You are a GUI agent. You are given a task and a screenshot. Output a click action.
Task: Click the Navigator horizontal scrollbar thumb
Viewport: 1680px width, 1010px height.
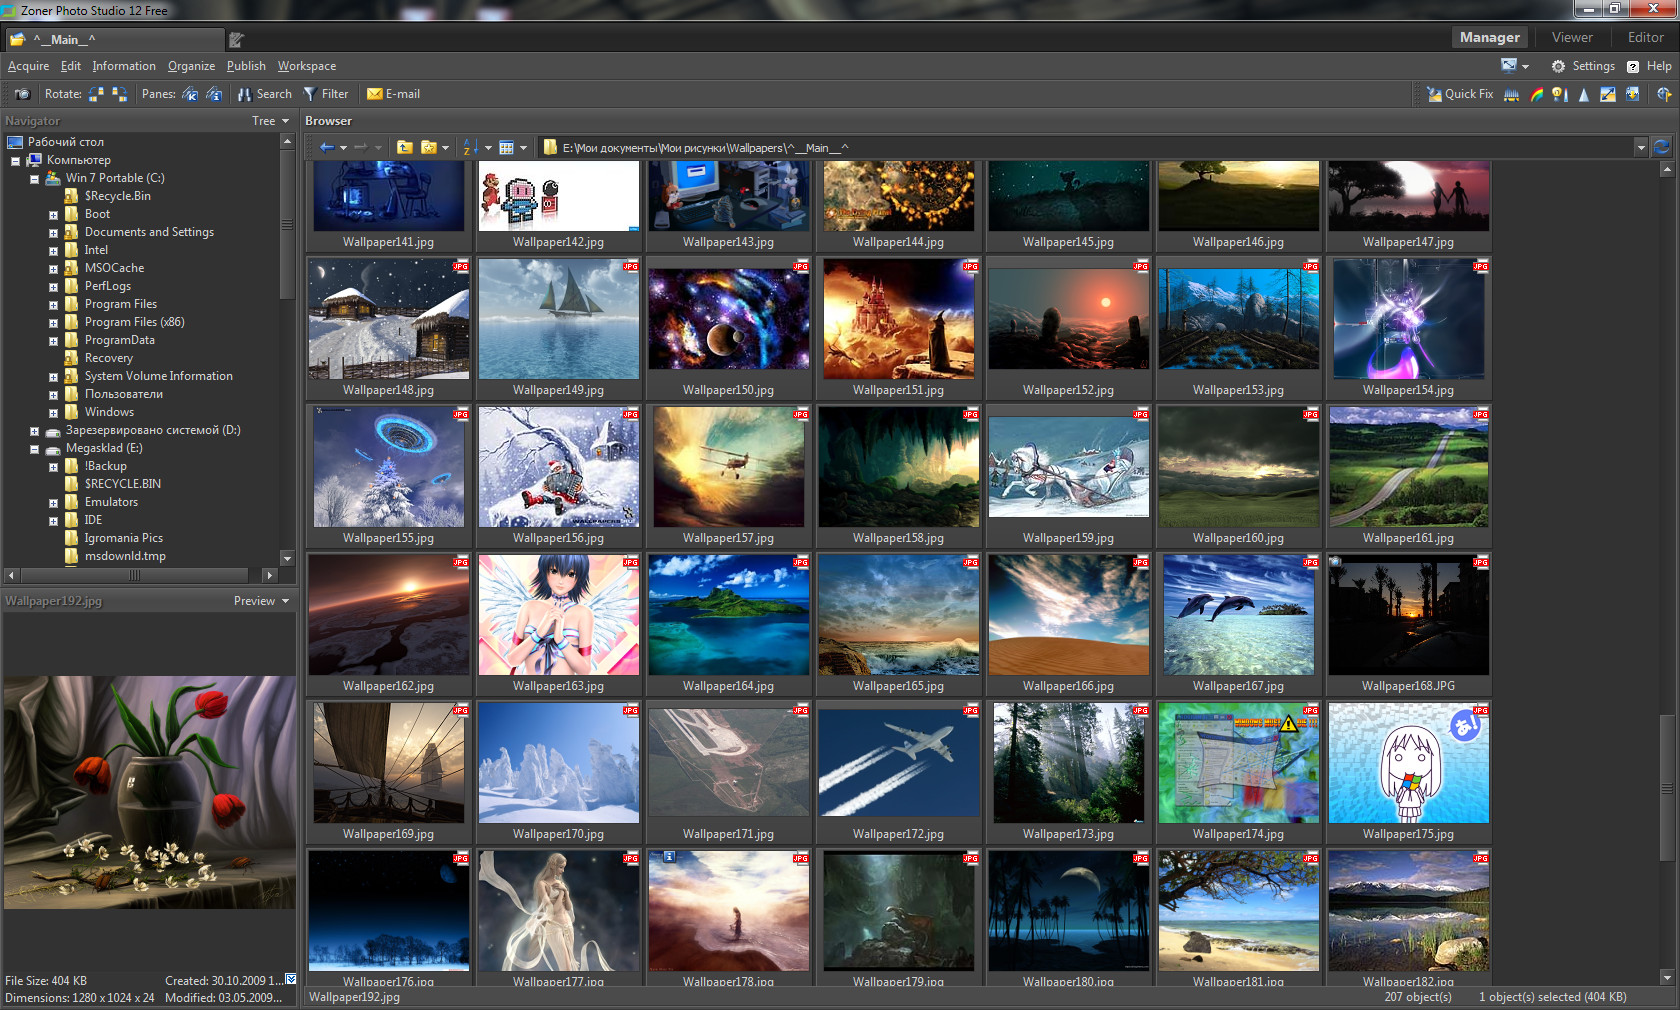[134, 575]
